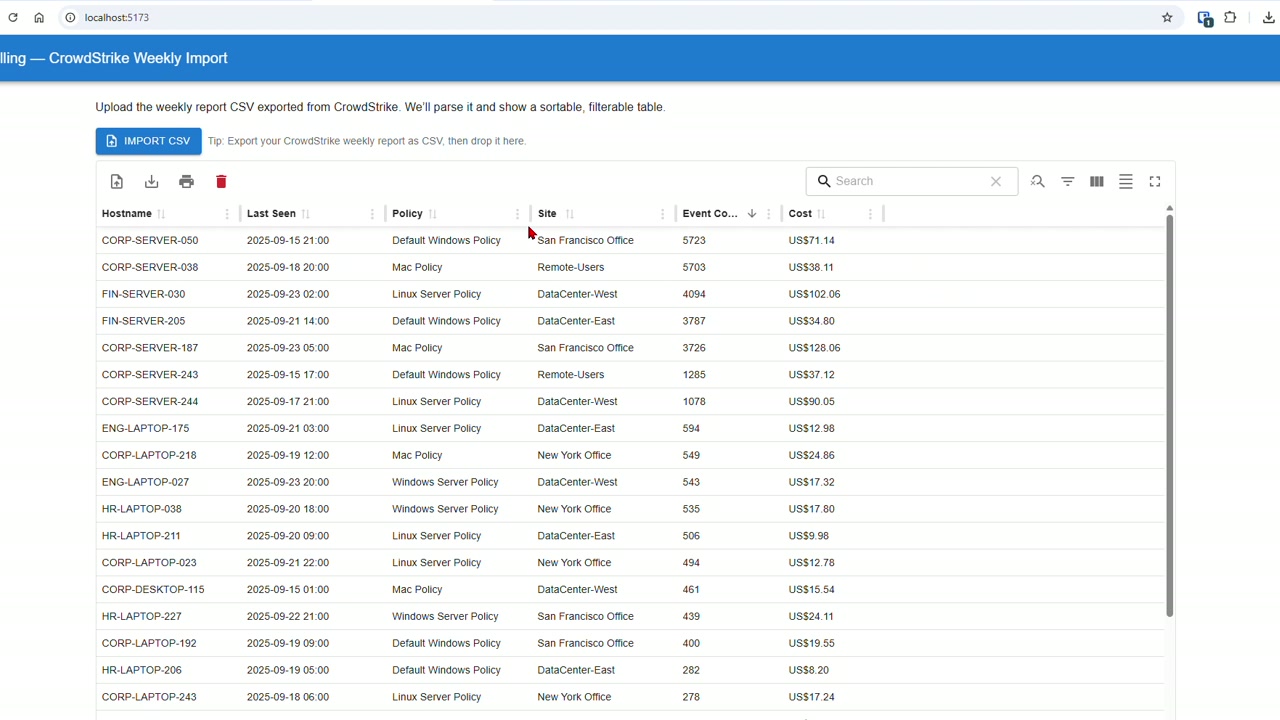Click the scrollbar up arrow
1280x720 pixels.
[x=1169, y=208]
